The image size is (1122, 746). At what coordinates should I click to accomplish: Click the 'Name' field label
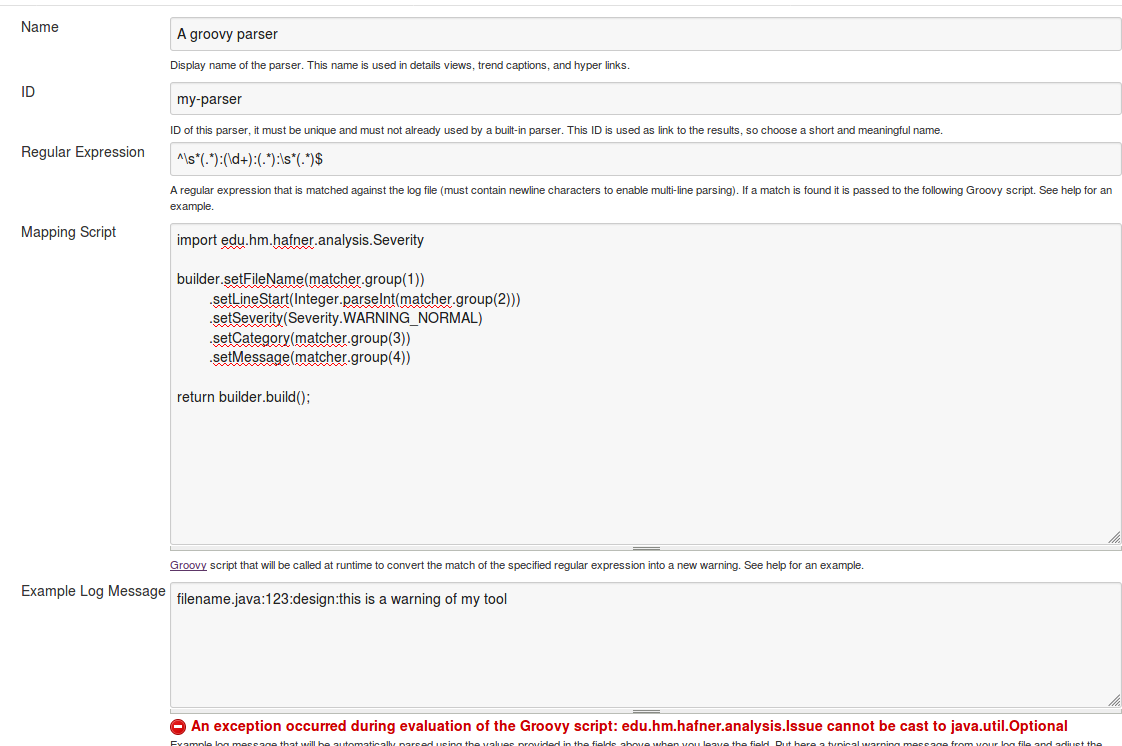(40, 27)
